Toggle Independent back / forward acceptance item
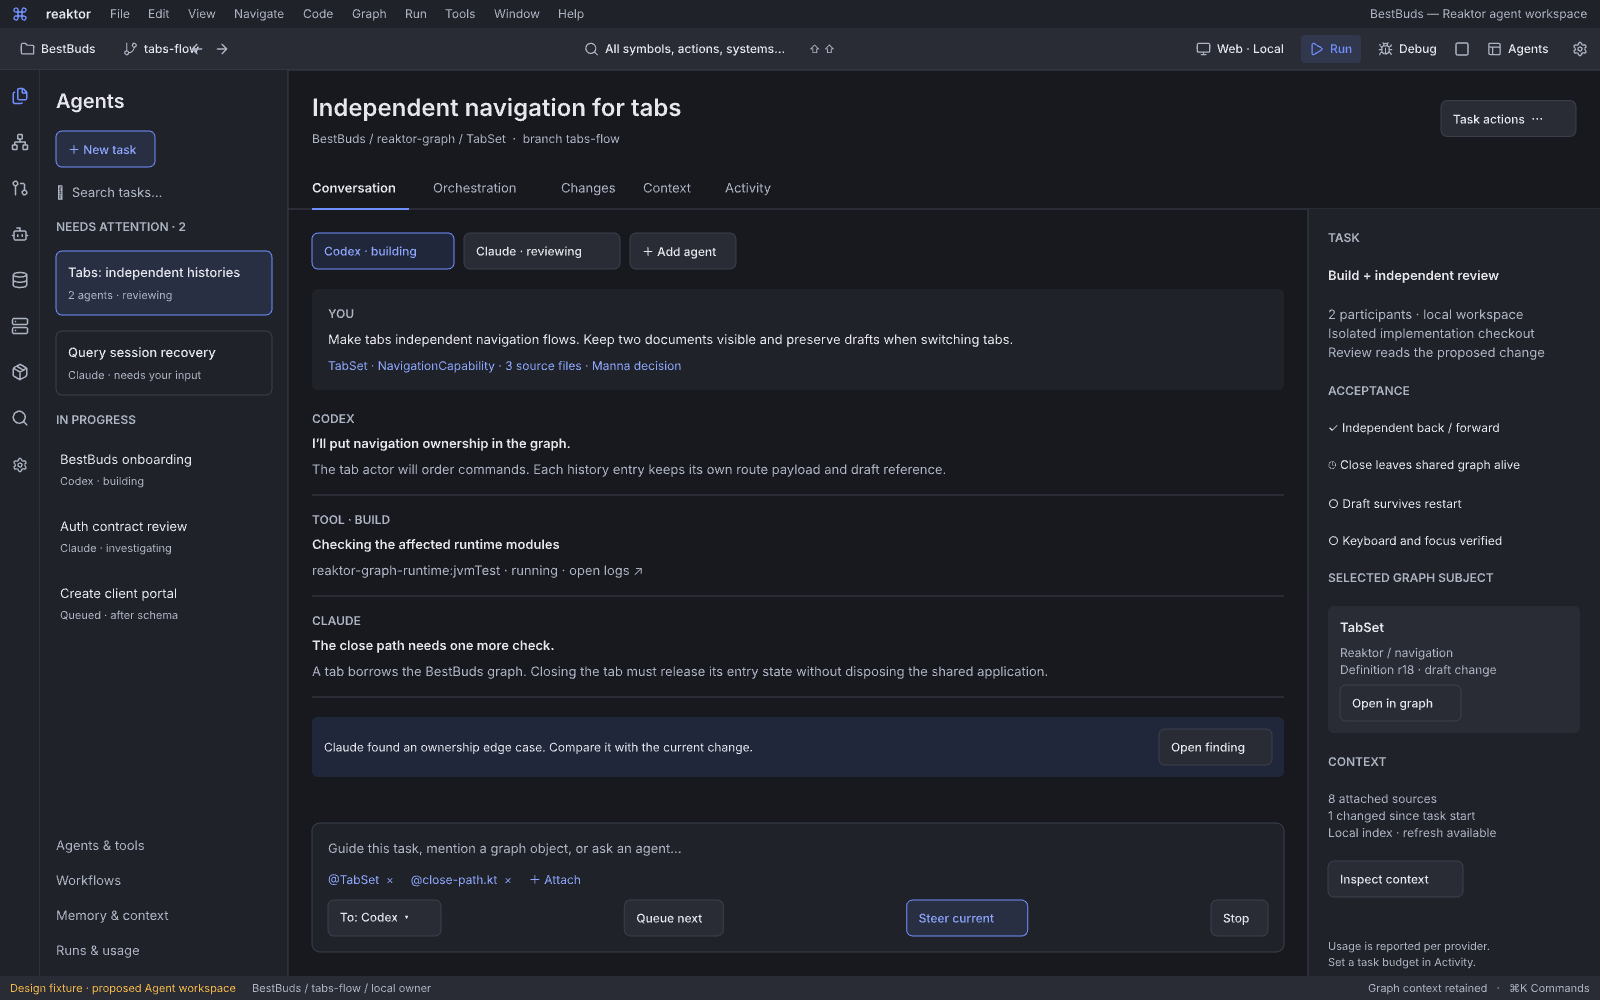This screenshot has width=1600, height=1000. (1413, 428)
